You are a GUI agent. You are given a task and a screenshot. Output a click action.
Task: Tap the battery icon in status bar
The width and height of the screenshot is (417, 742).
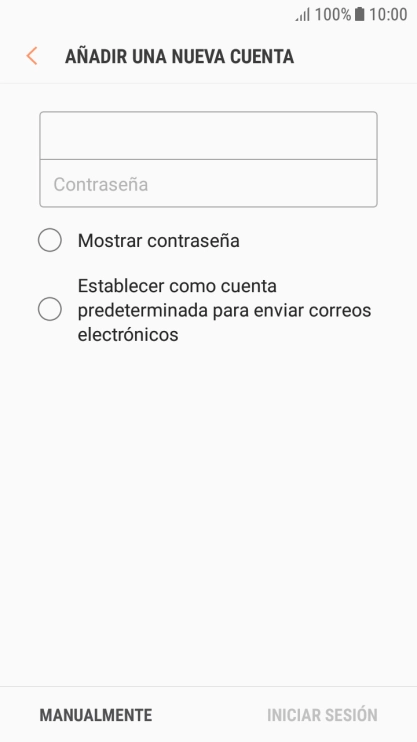click(x=360, y=14)
